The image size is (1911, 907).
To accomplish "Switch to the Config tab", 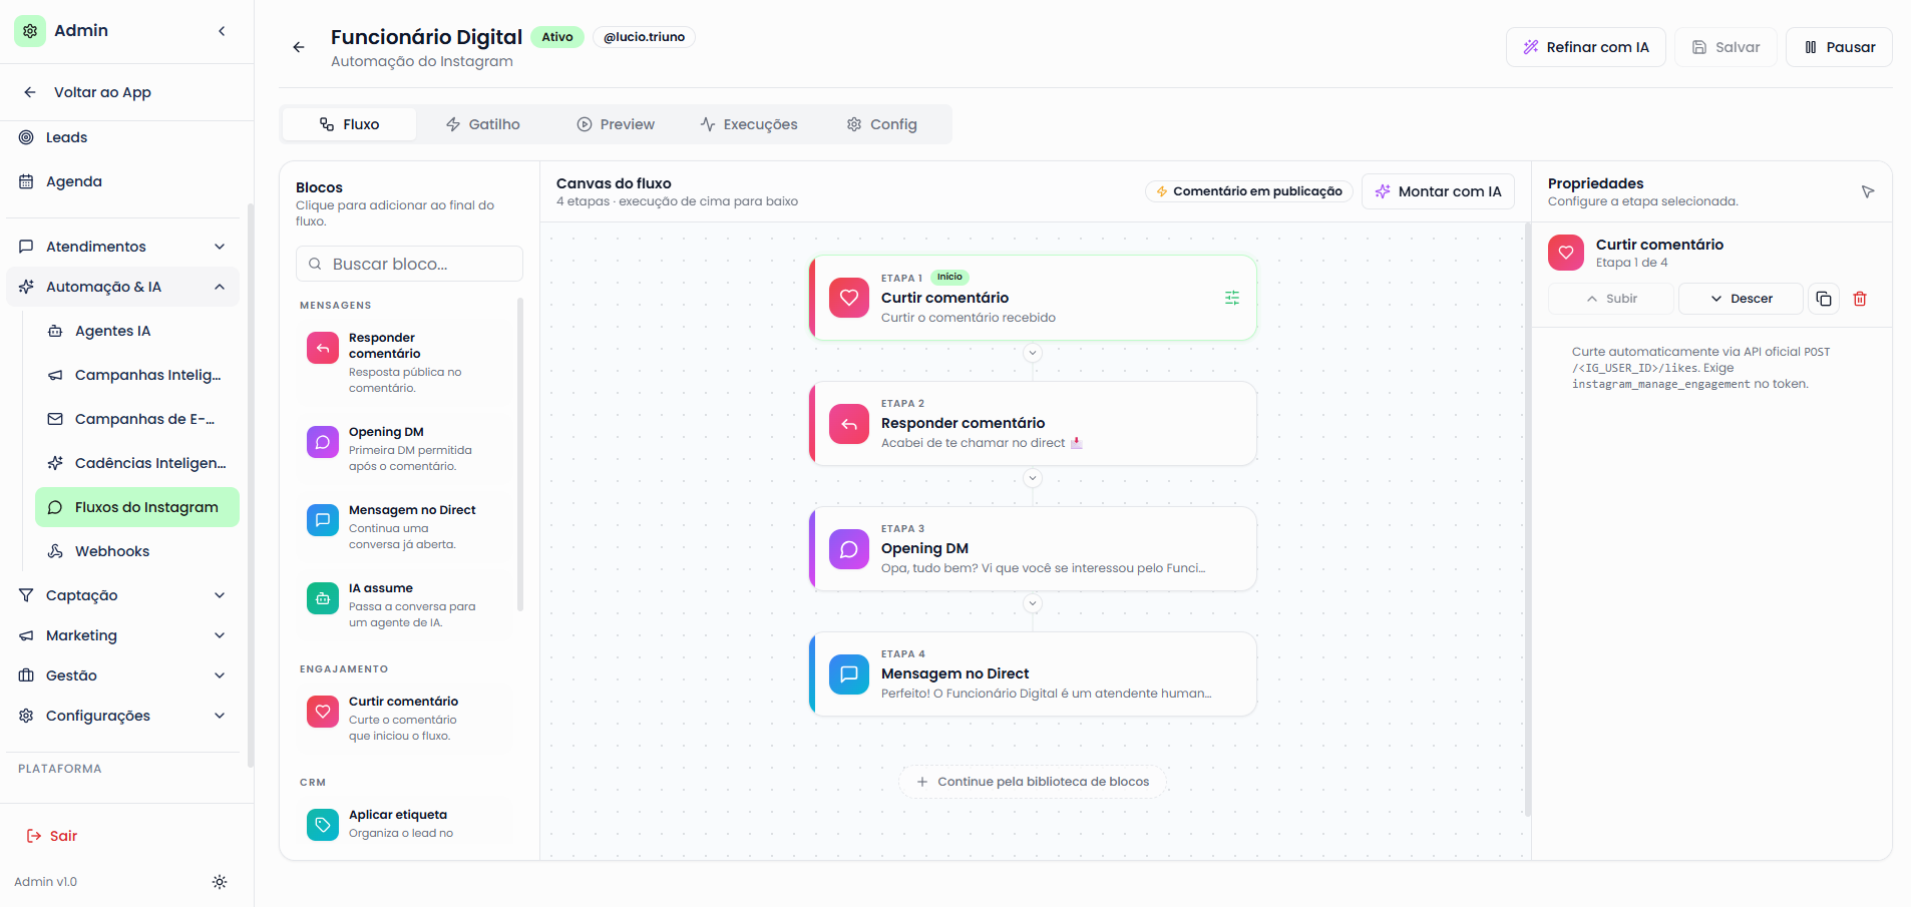I will point(882,124).
